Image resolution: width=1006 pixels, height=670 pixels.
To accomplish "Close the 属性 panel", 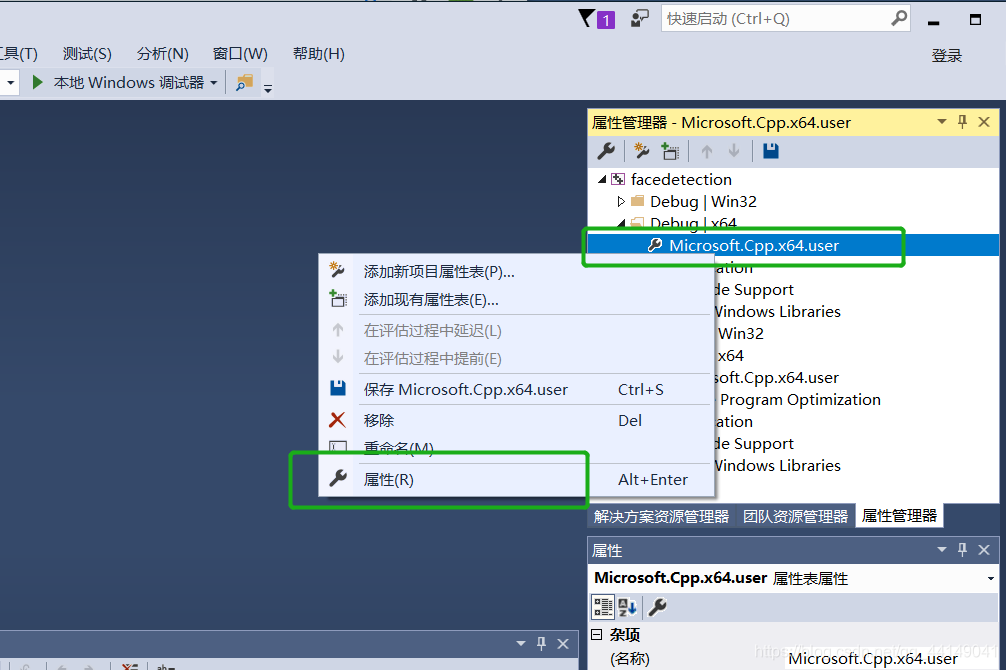I will (984, 550).
